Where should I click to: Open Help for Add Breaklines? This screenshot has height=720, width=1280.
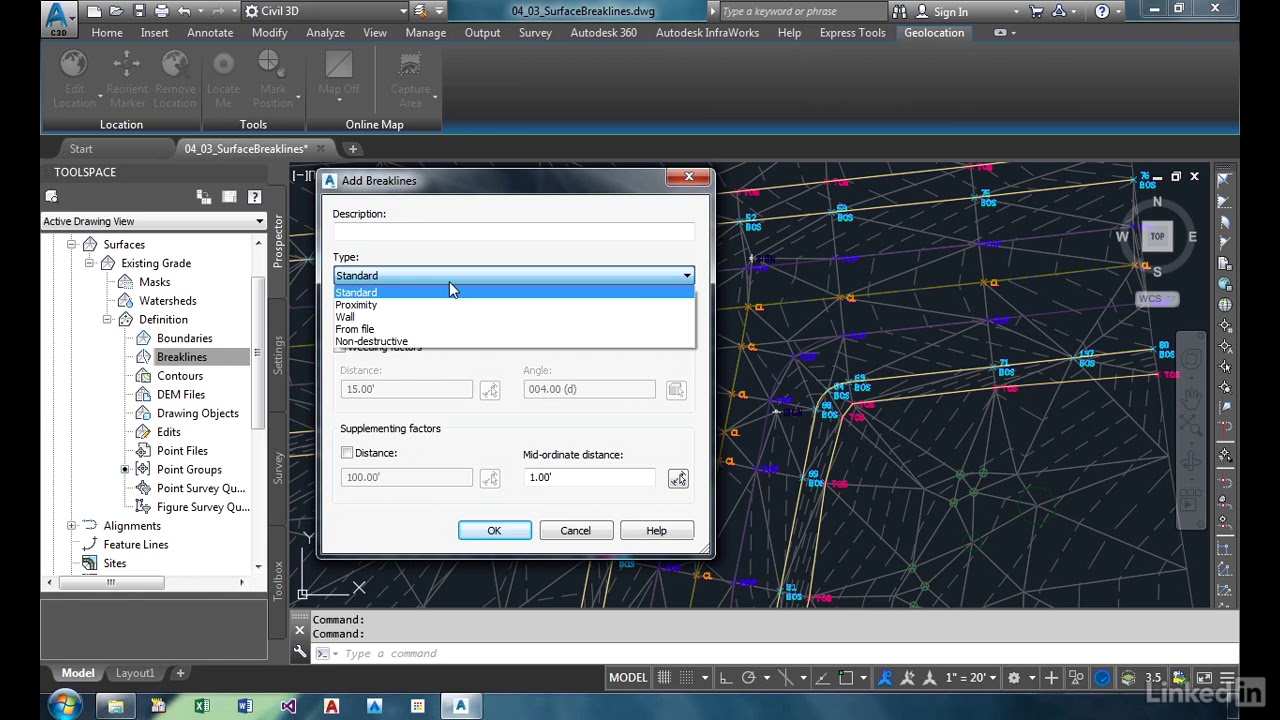(656, 530)
